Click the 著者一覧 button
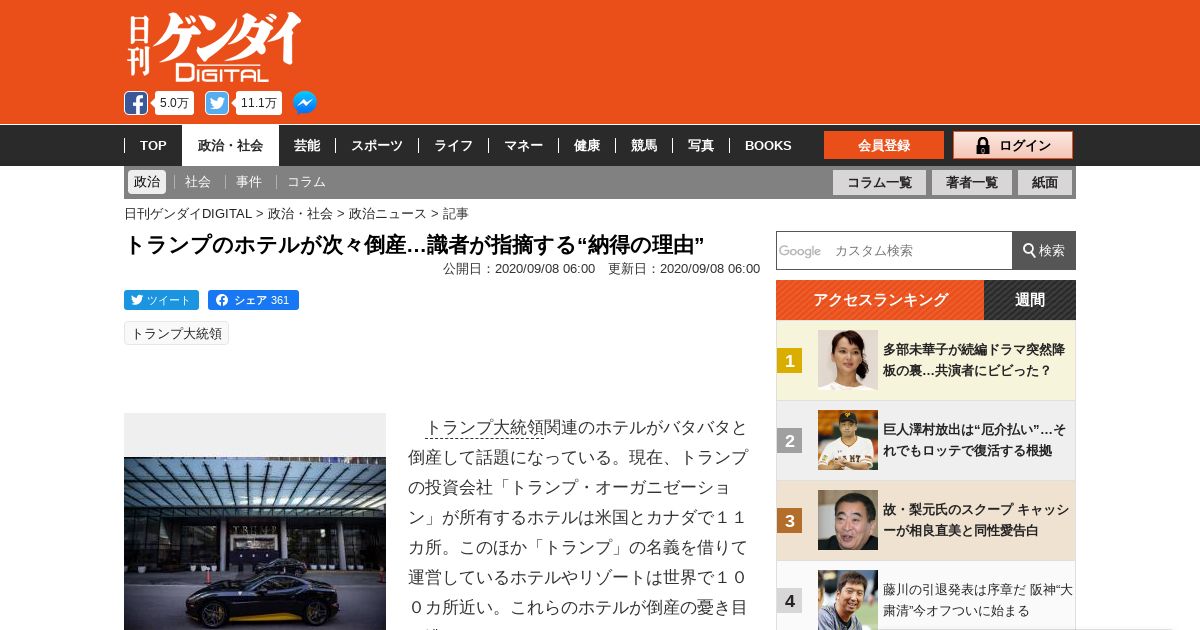Viewport: 1200px width, 630px height. tap(972, 182)
